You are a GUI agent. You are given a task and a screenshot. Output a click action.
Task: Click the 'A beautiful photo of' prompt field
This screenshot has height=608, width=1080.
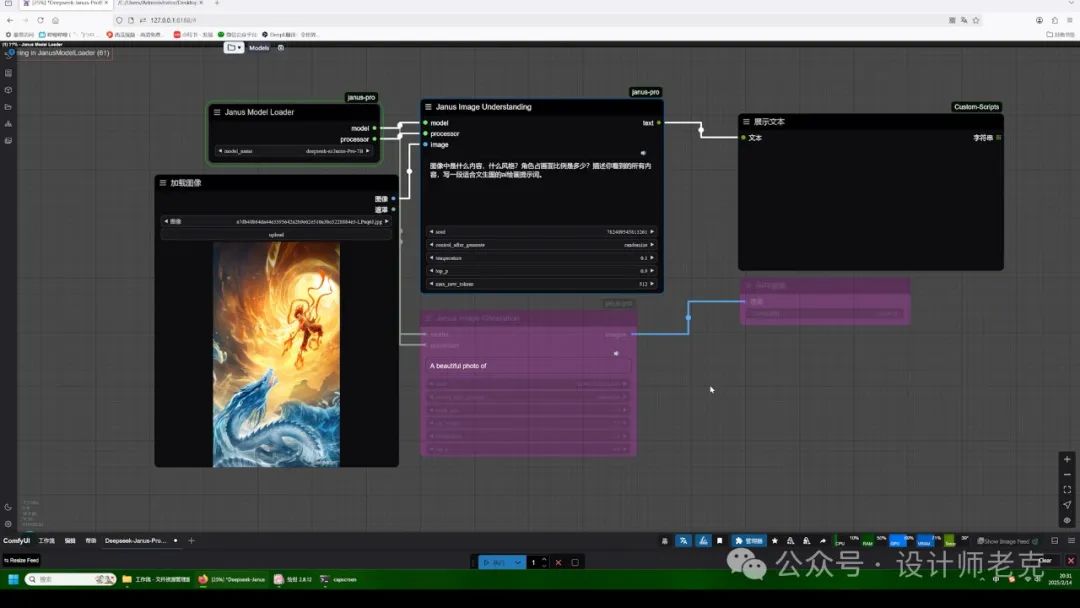(528, 366)
